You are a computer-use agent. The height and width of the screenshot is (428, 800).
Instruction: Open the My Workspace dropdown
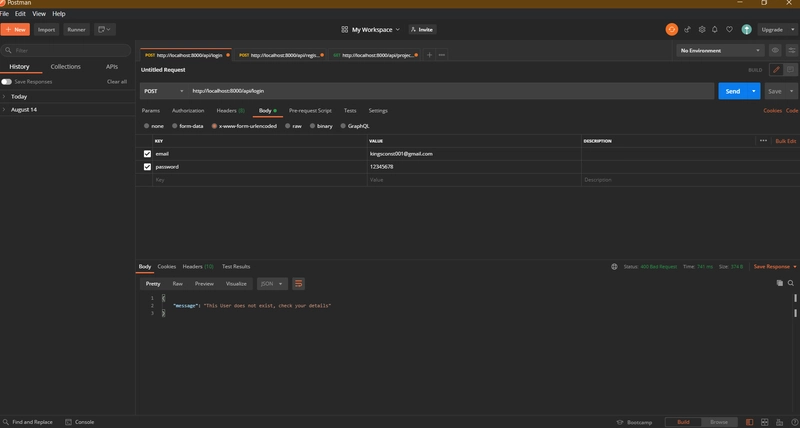pyautogui.click(x=371, y=30)
